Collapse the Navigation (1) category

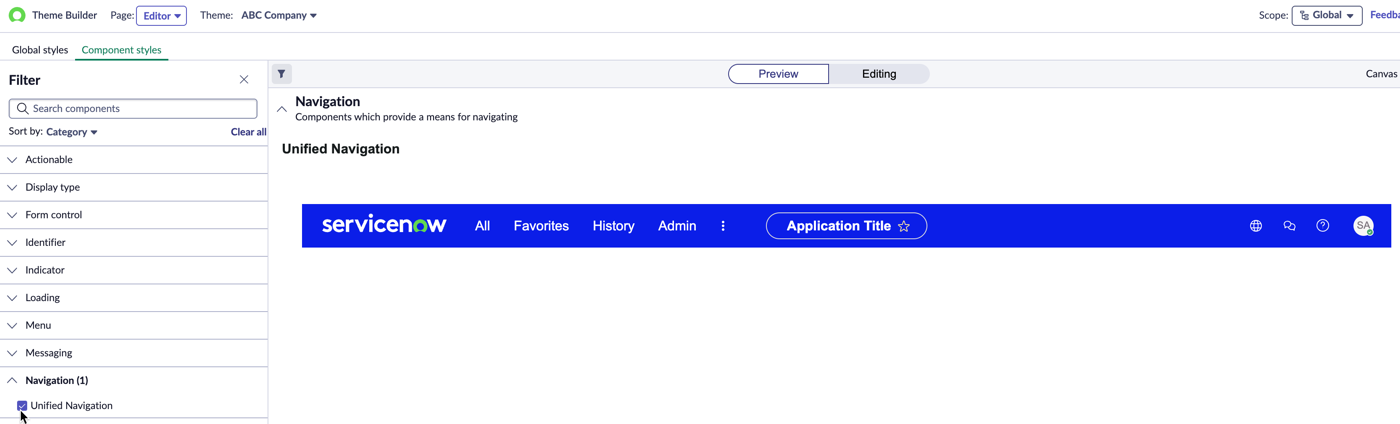[134, 381]
